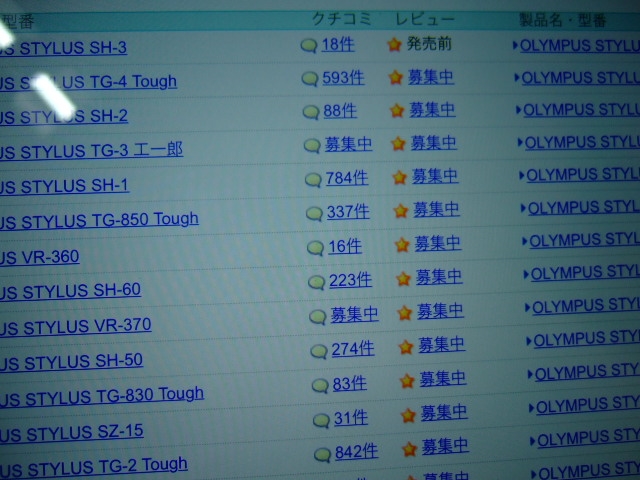This screenshot has height=480, width=640.
Task: Open the 16件 comments link
Action: [x=345, y=246]
